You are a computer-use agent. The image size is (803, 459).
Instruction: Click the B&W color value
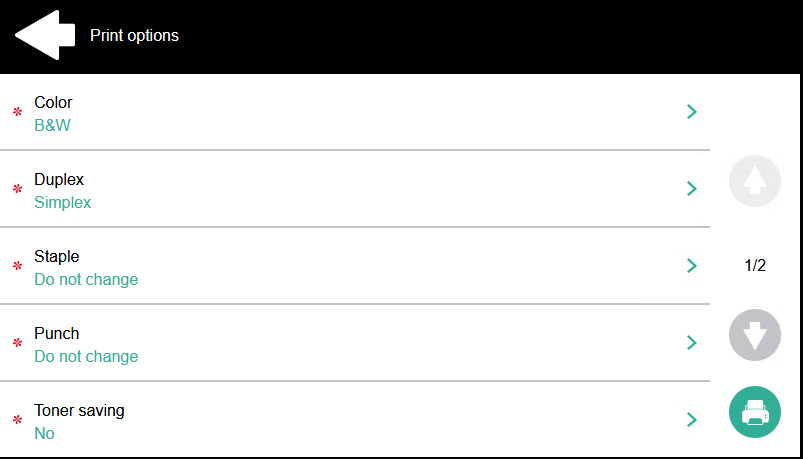tap(53, 126)
